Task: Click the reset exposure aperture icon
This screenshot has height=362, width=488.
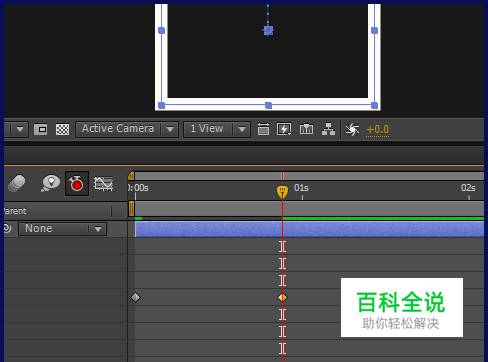Action: click(352, 129)
